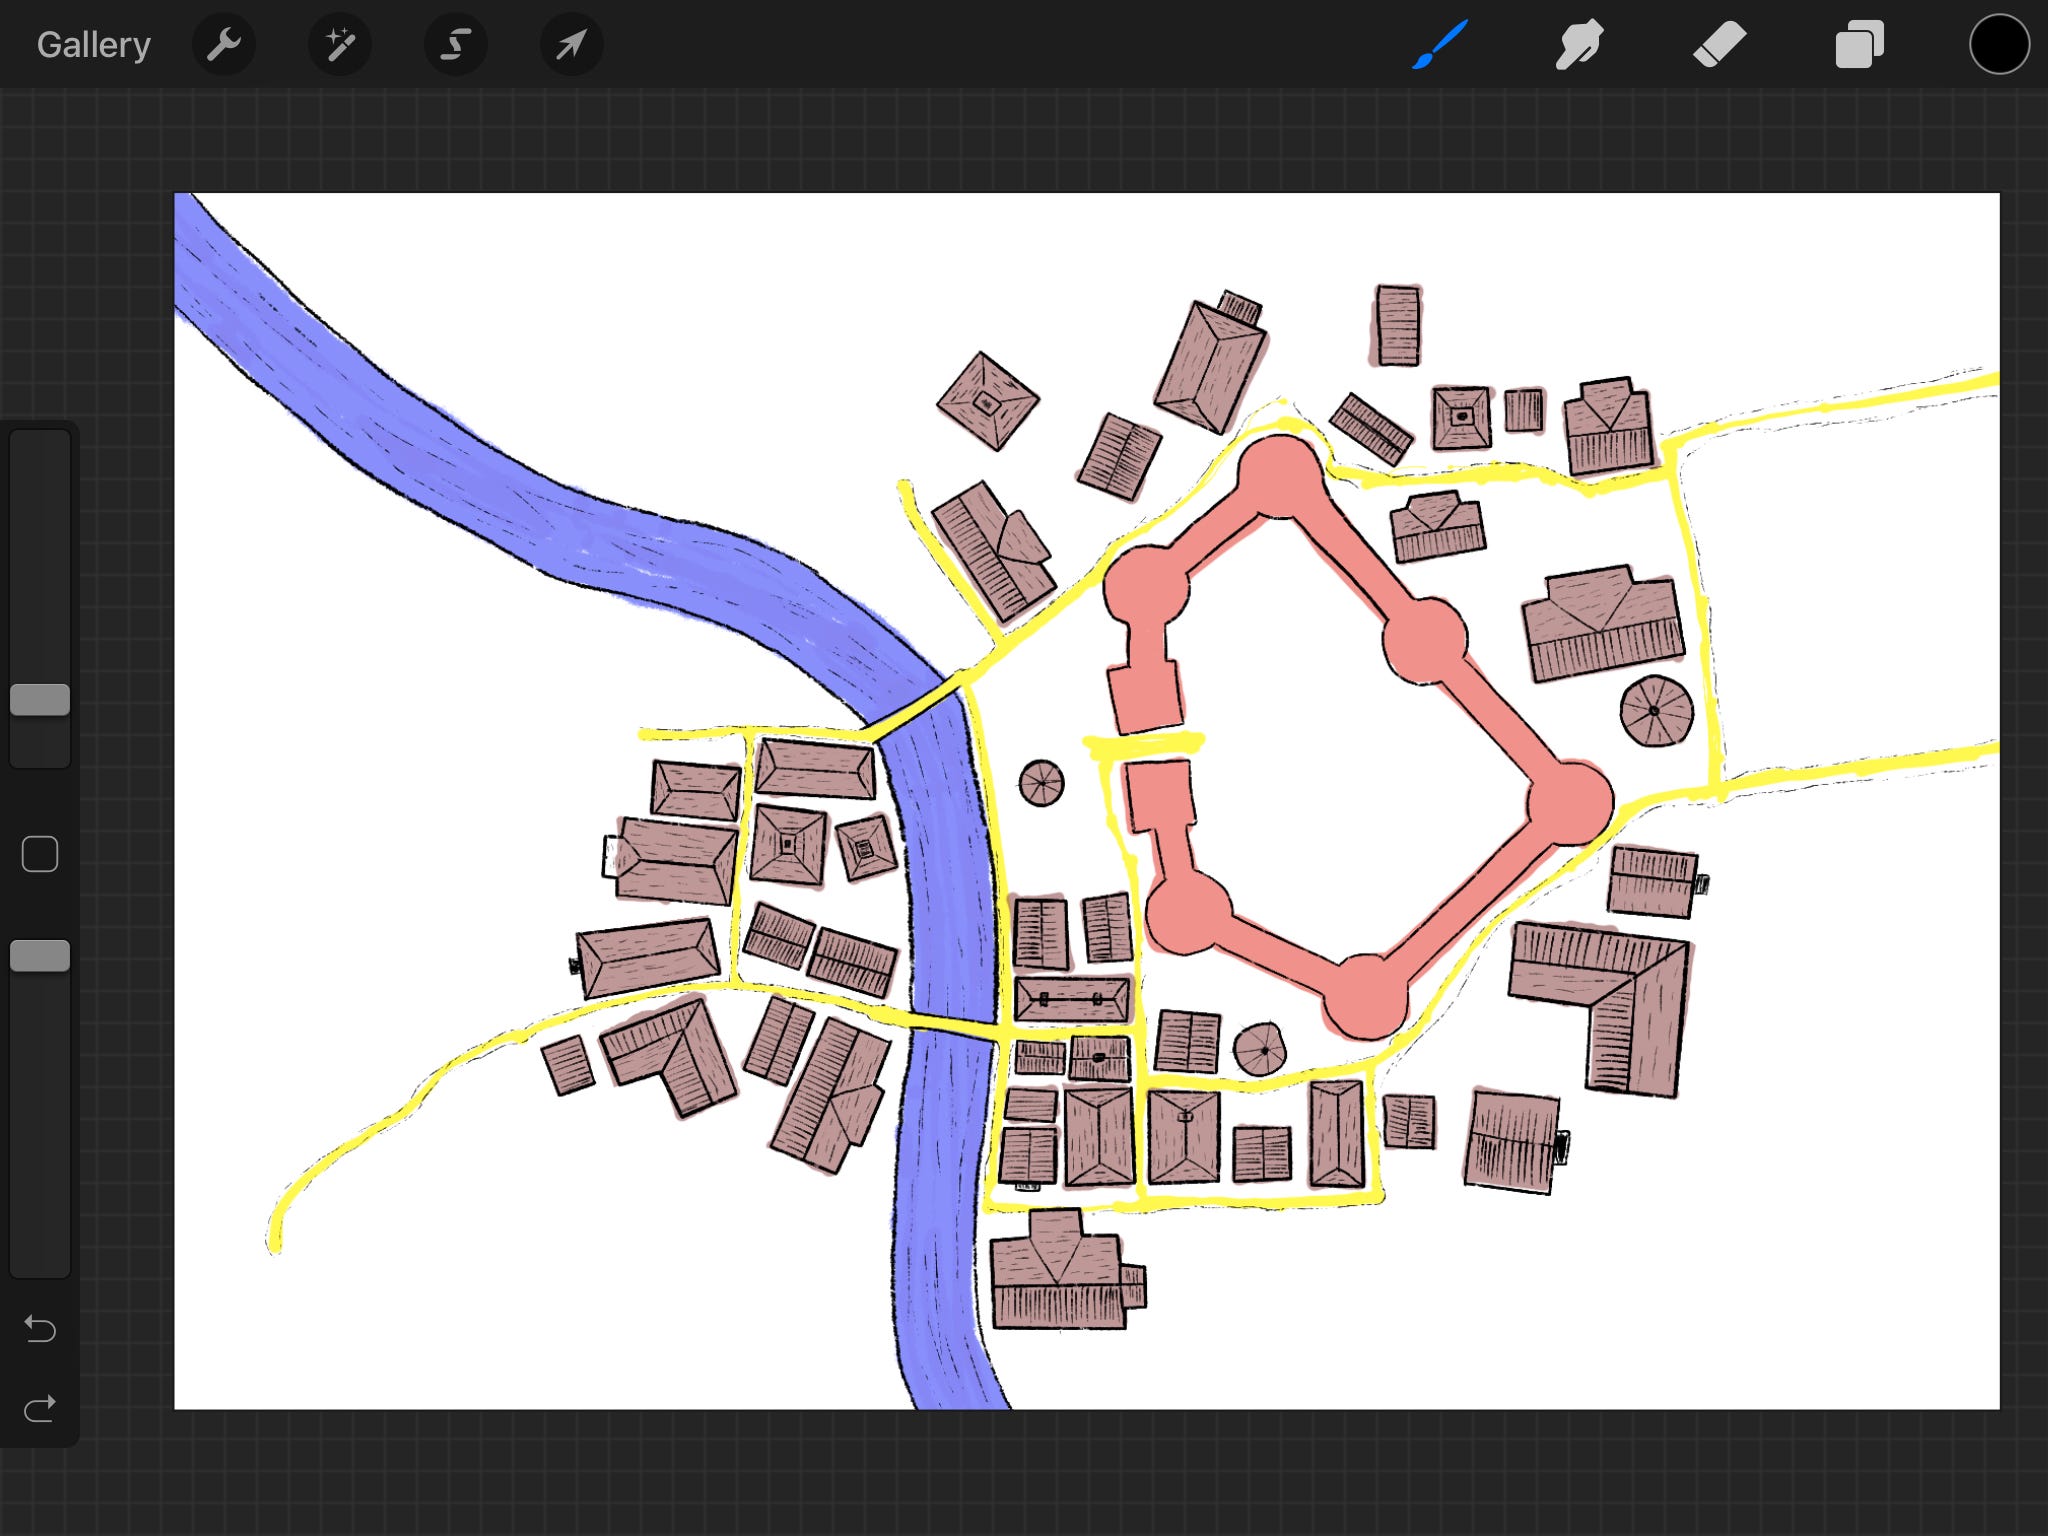Open the Adjustments magic wand menu

coord(340,45)
